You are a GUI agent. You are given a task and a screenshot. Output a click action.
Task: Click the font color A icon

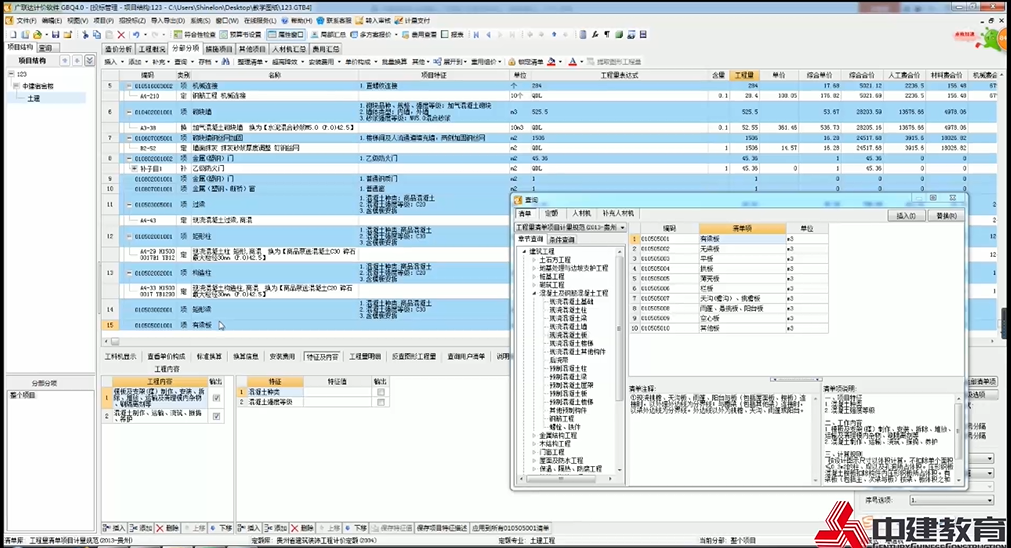pos(572,62)
